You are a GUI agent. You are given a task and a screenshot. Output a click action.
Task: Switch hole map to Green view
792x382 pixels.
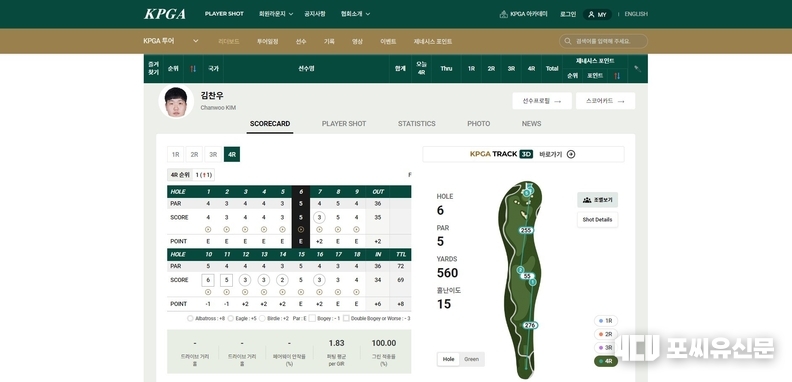pos(471,359)
